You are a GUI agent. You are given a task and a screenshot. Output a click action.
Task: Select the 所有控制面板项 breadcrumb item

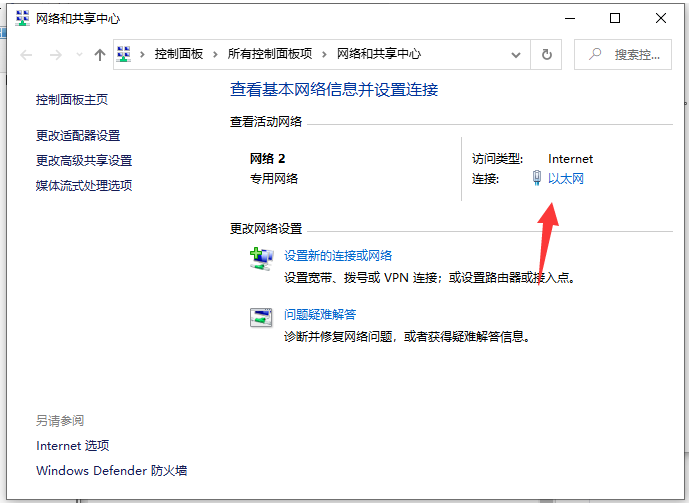[270, 54]
